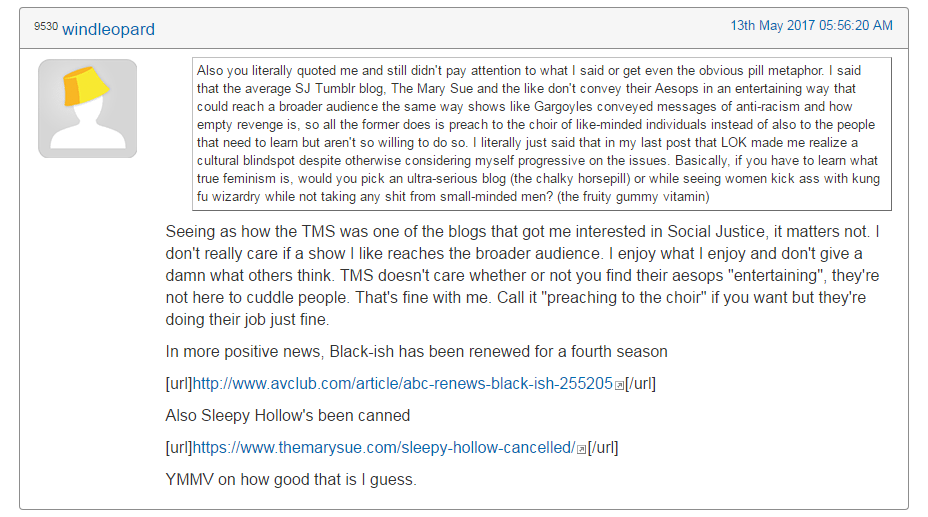928x517 pixels.
Task: Open the 13th May 2017 timestamp permalink
Action: [811, 25]
